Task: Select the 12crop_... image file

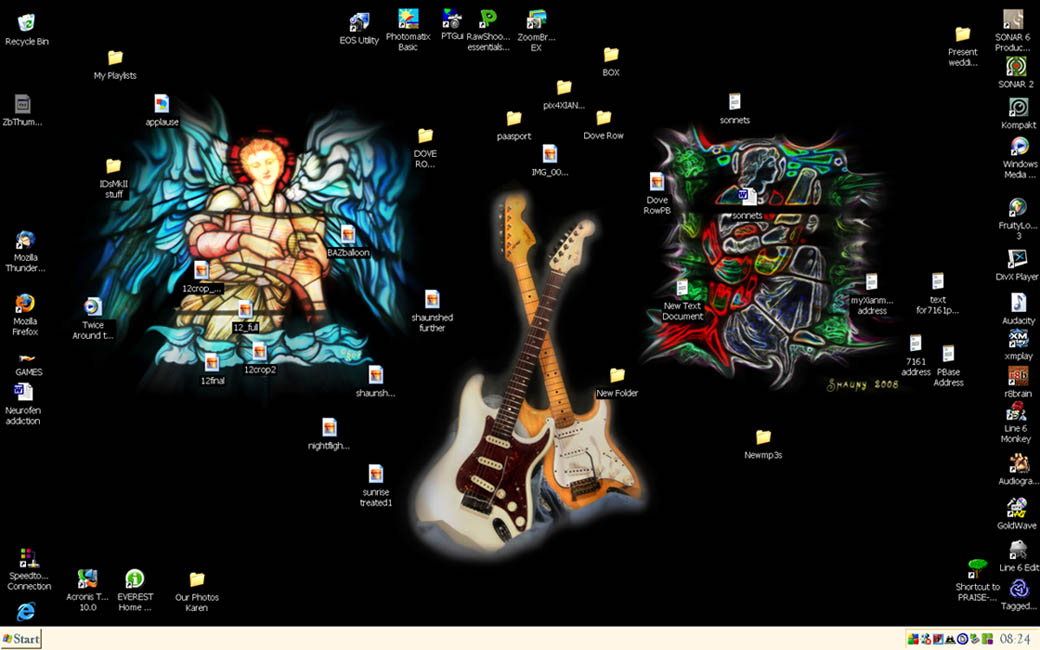Action: tap(201, 271)
